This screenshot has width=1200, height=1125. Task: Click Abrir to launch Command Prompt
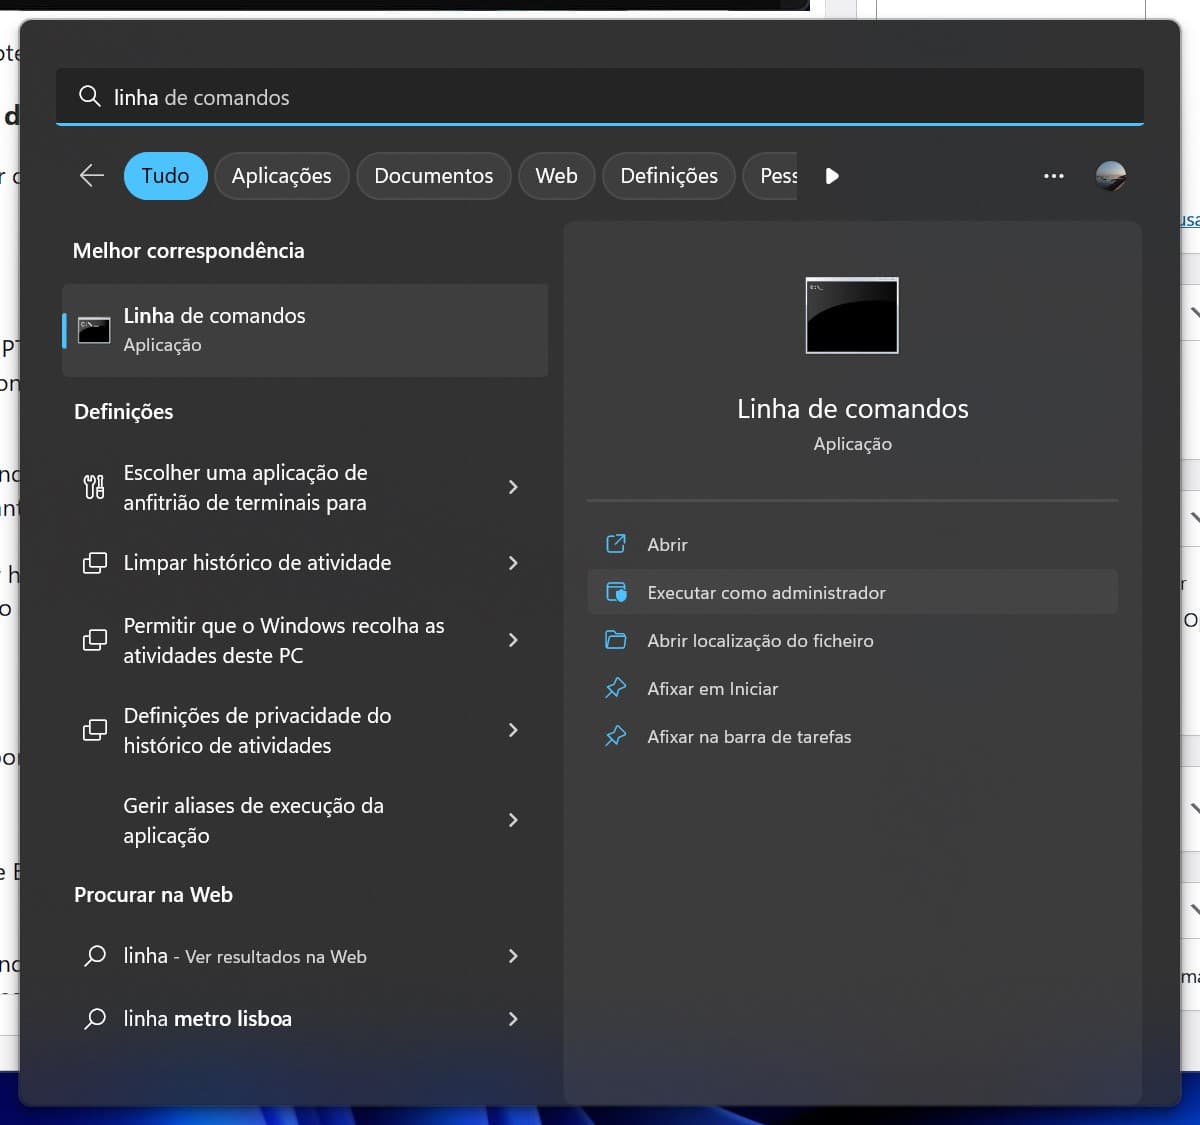pyautogui.click(x=667, y=545)
